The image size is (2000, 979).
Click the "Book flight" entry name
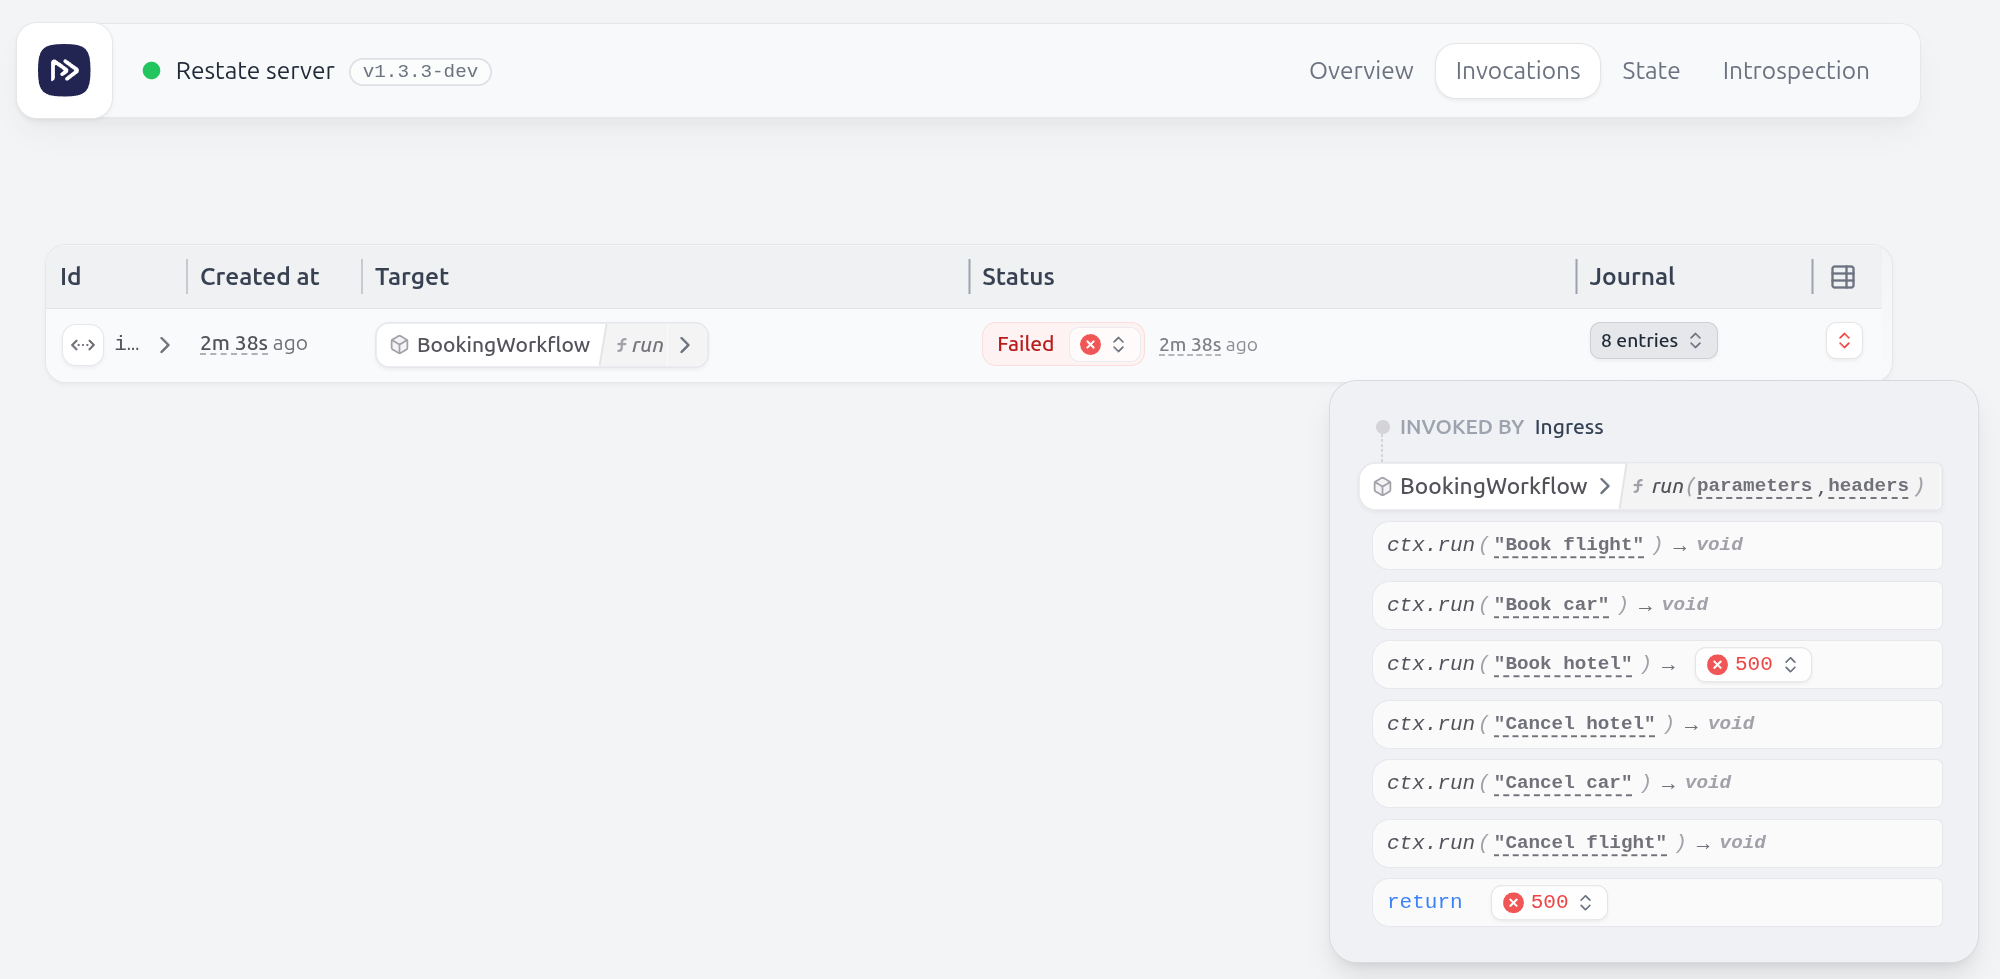point(1568,545)
